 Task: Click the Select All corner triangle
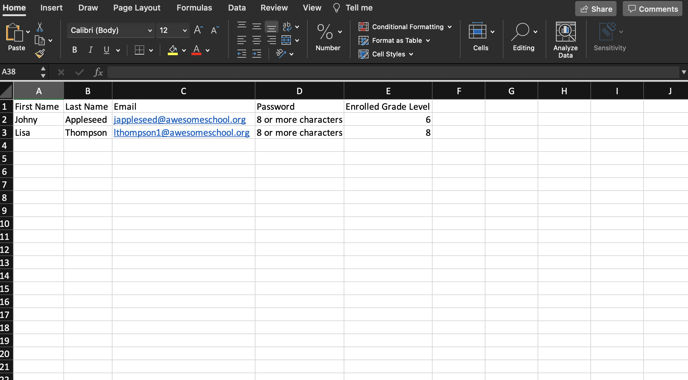(x=6, y=91)
